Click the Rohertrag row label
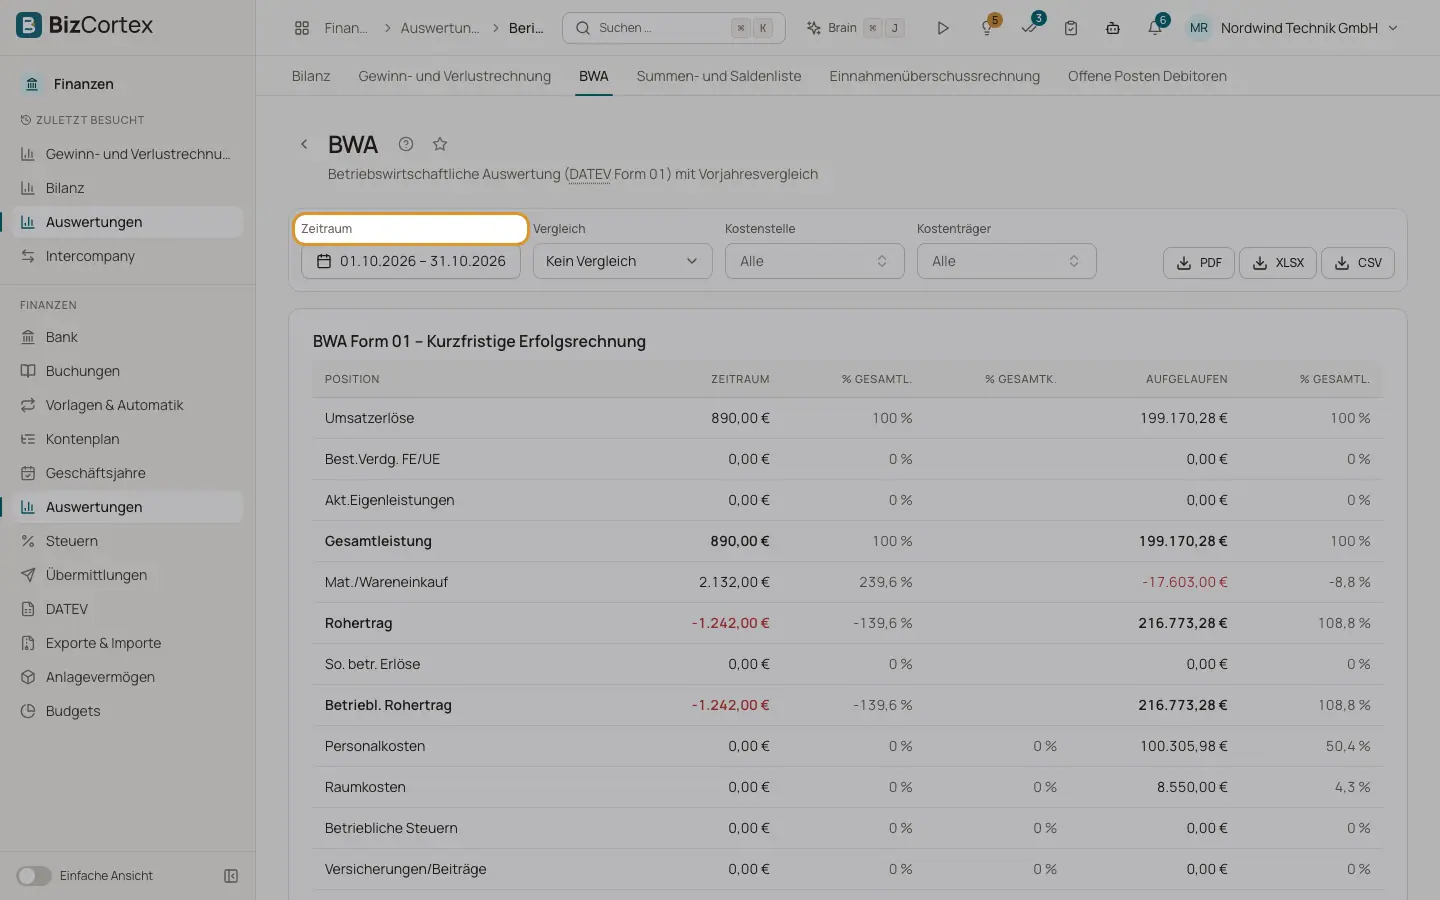 pos(359,623)
